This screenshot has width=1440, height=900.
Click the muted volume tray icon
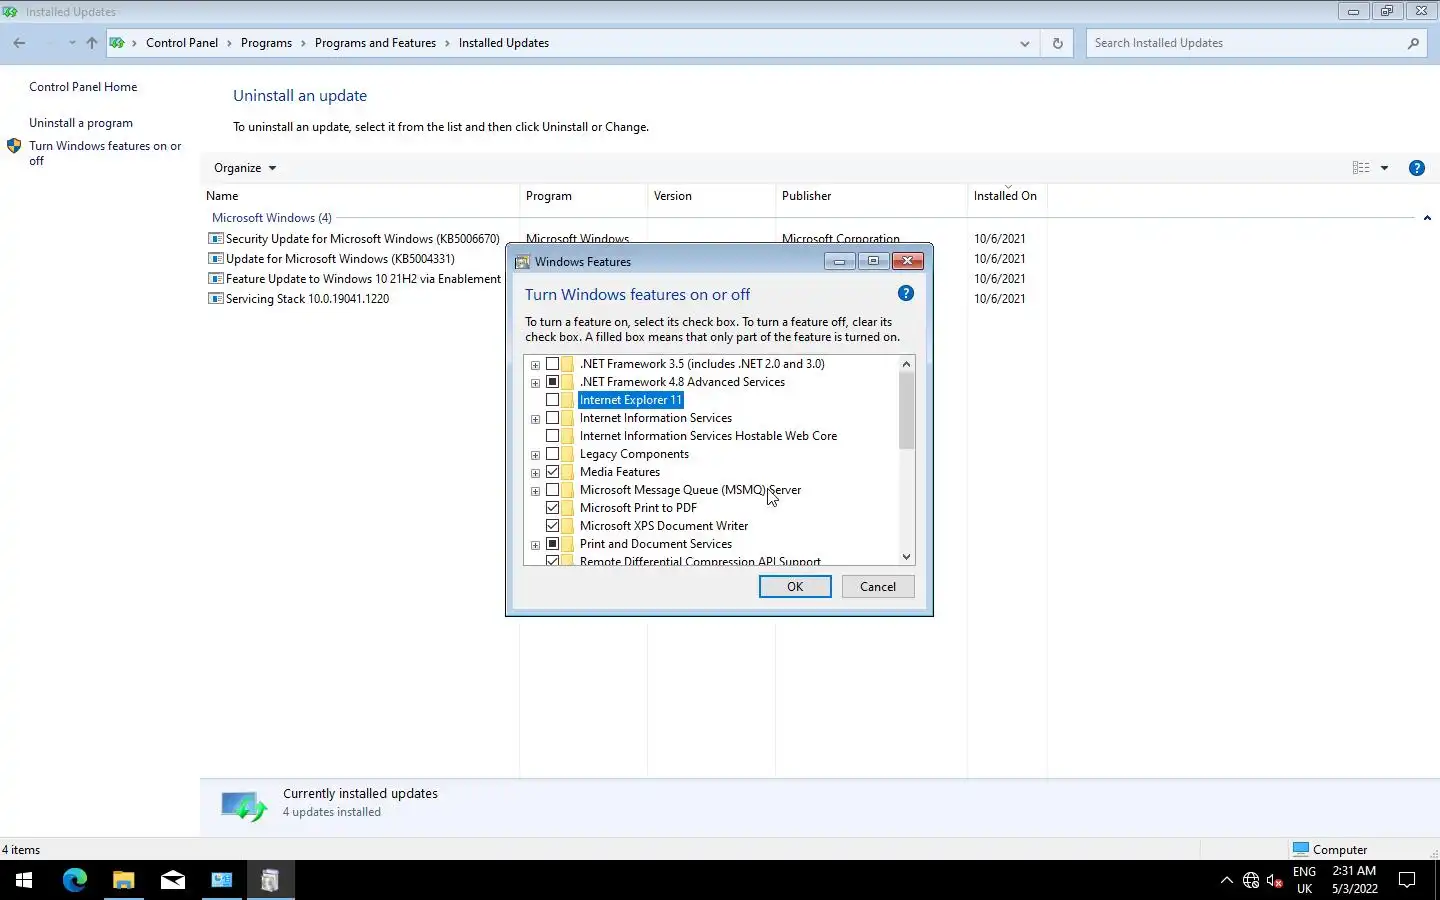pyautogui.click(x=1275, y=880)
